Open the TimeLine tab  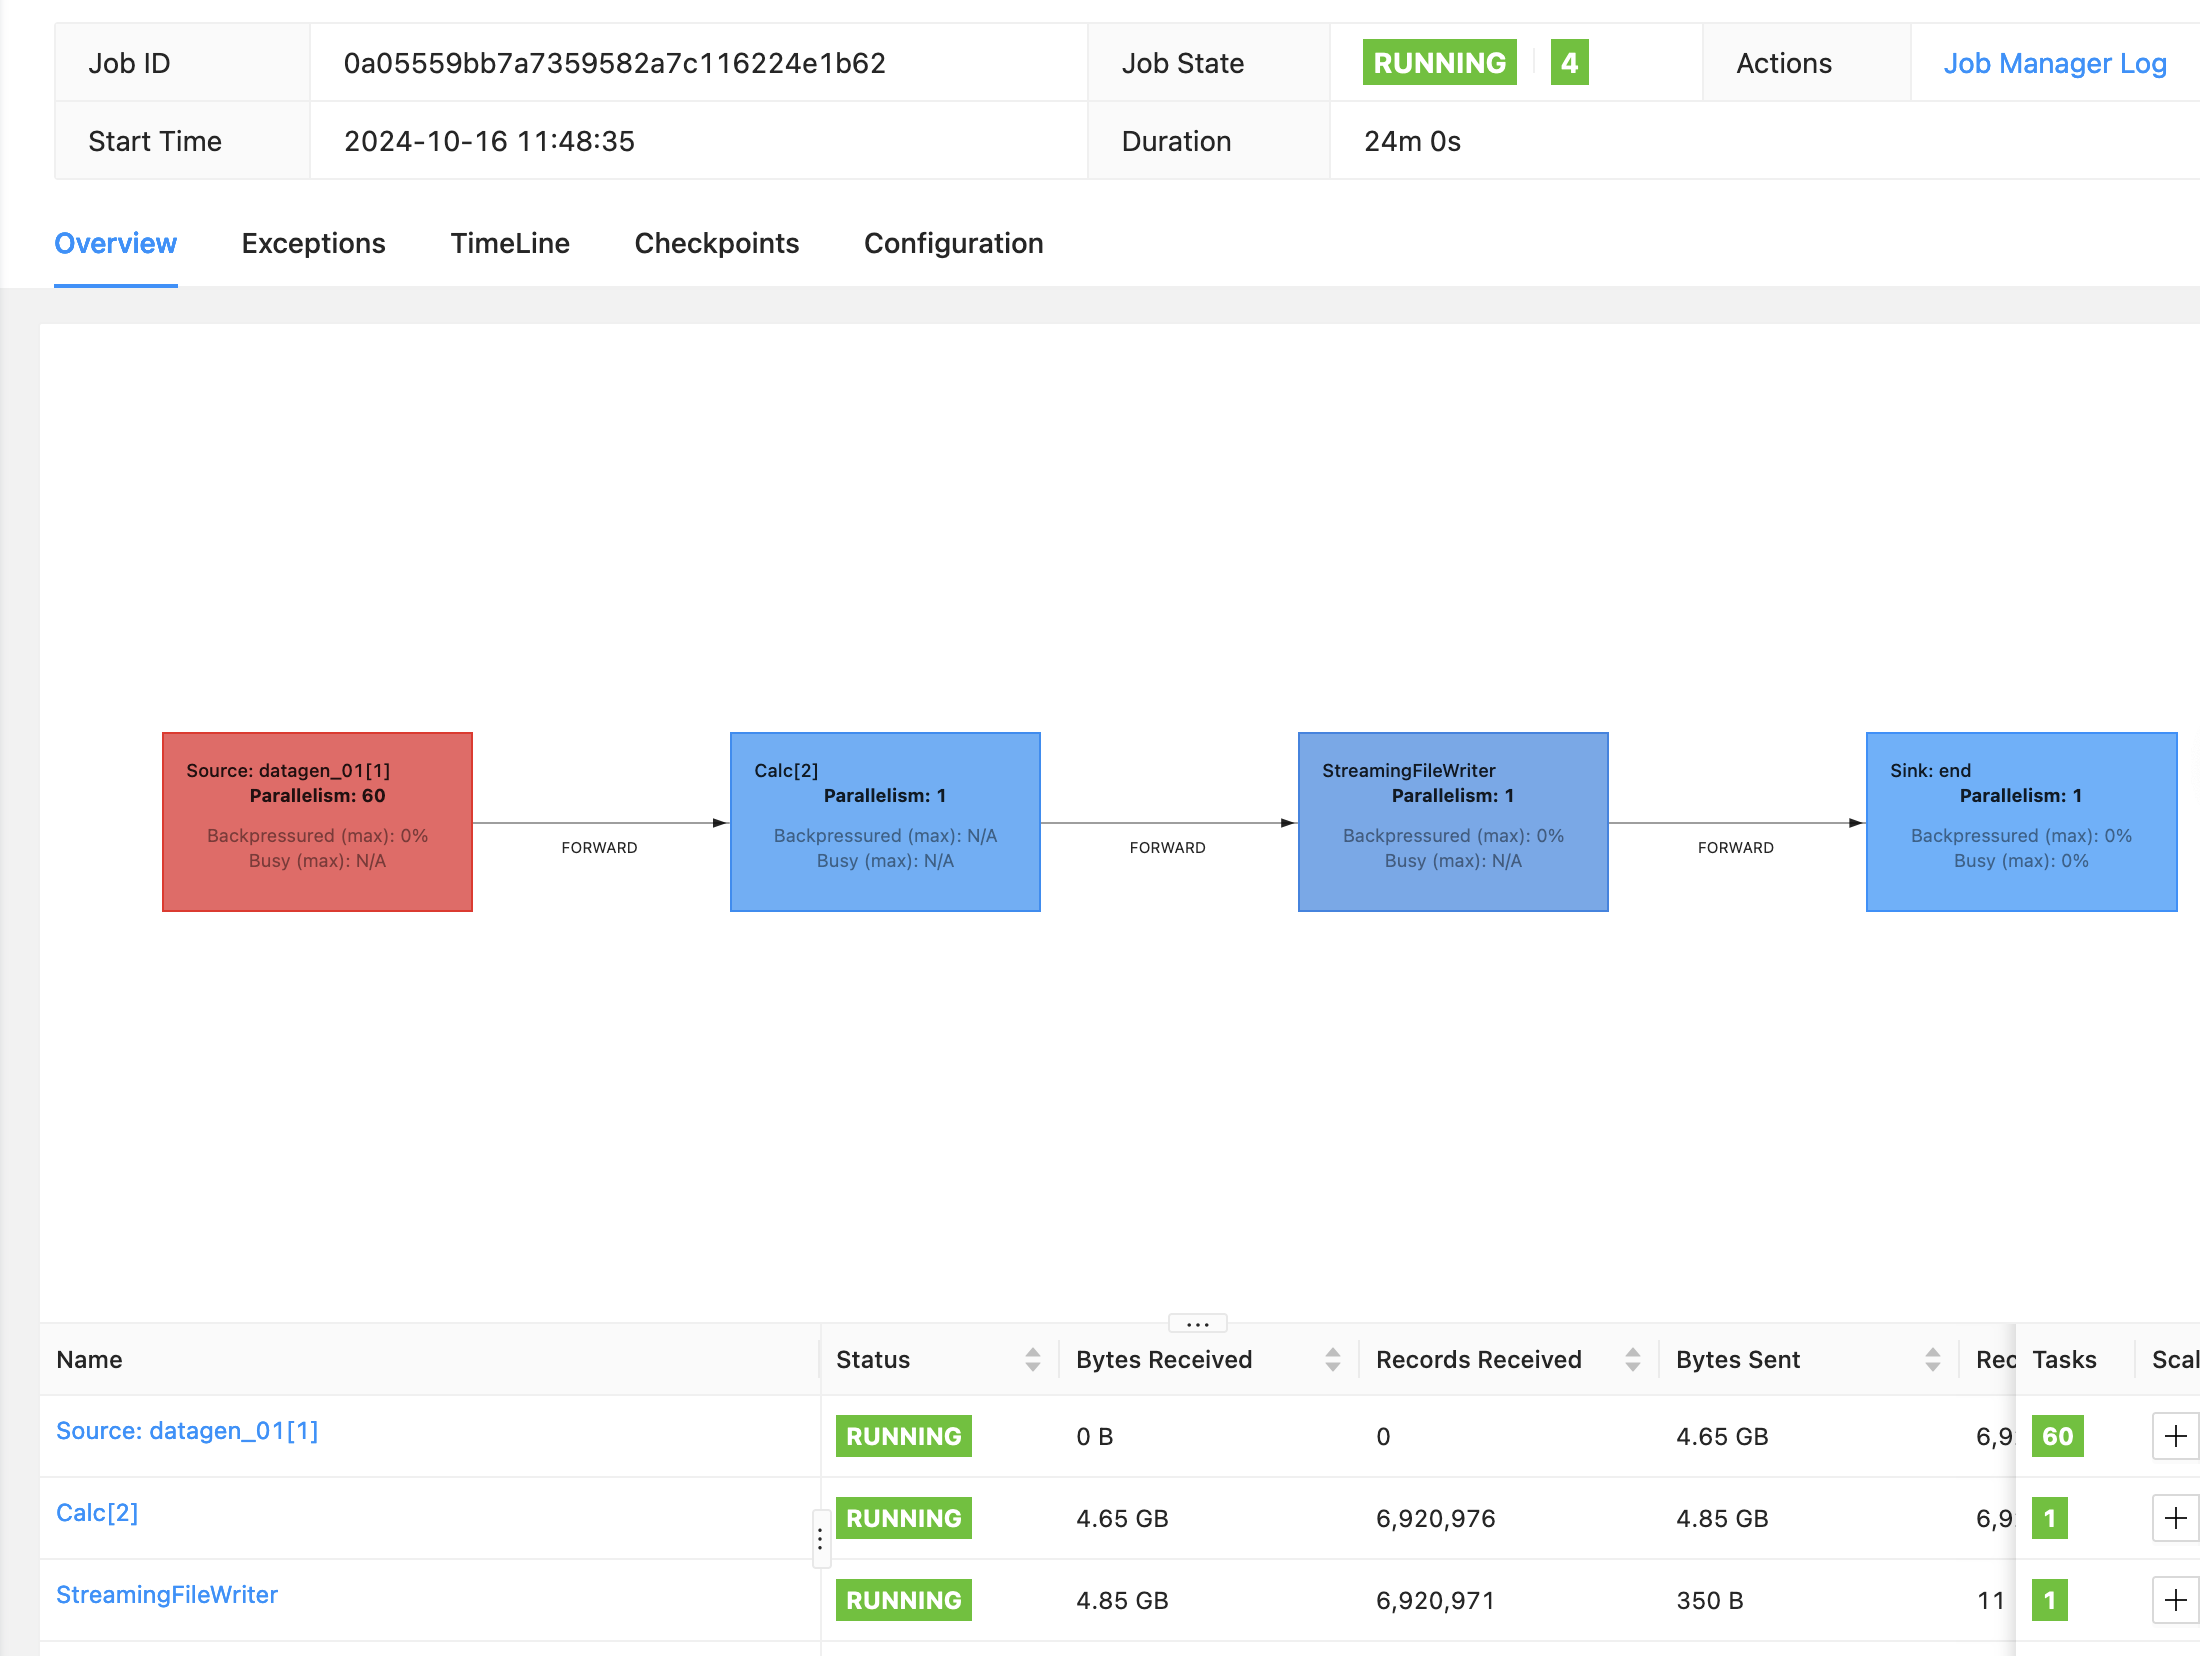tap(510, 243)
